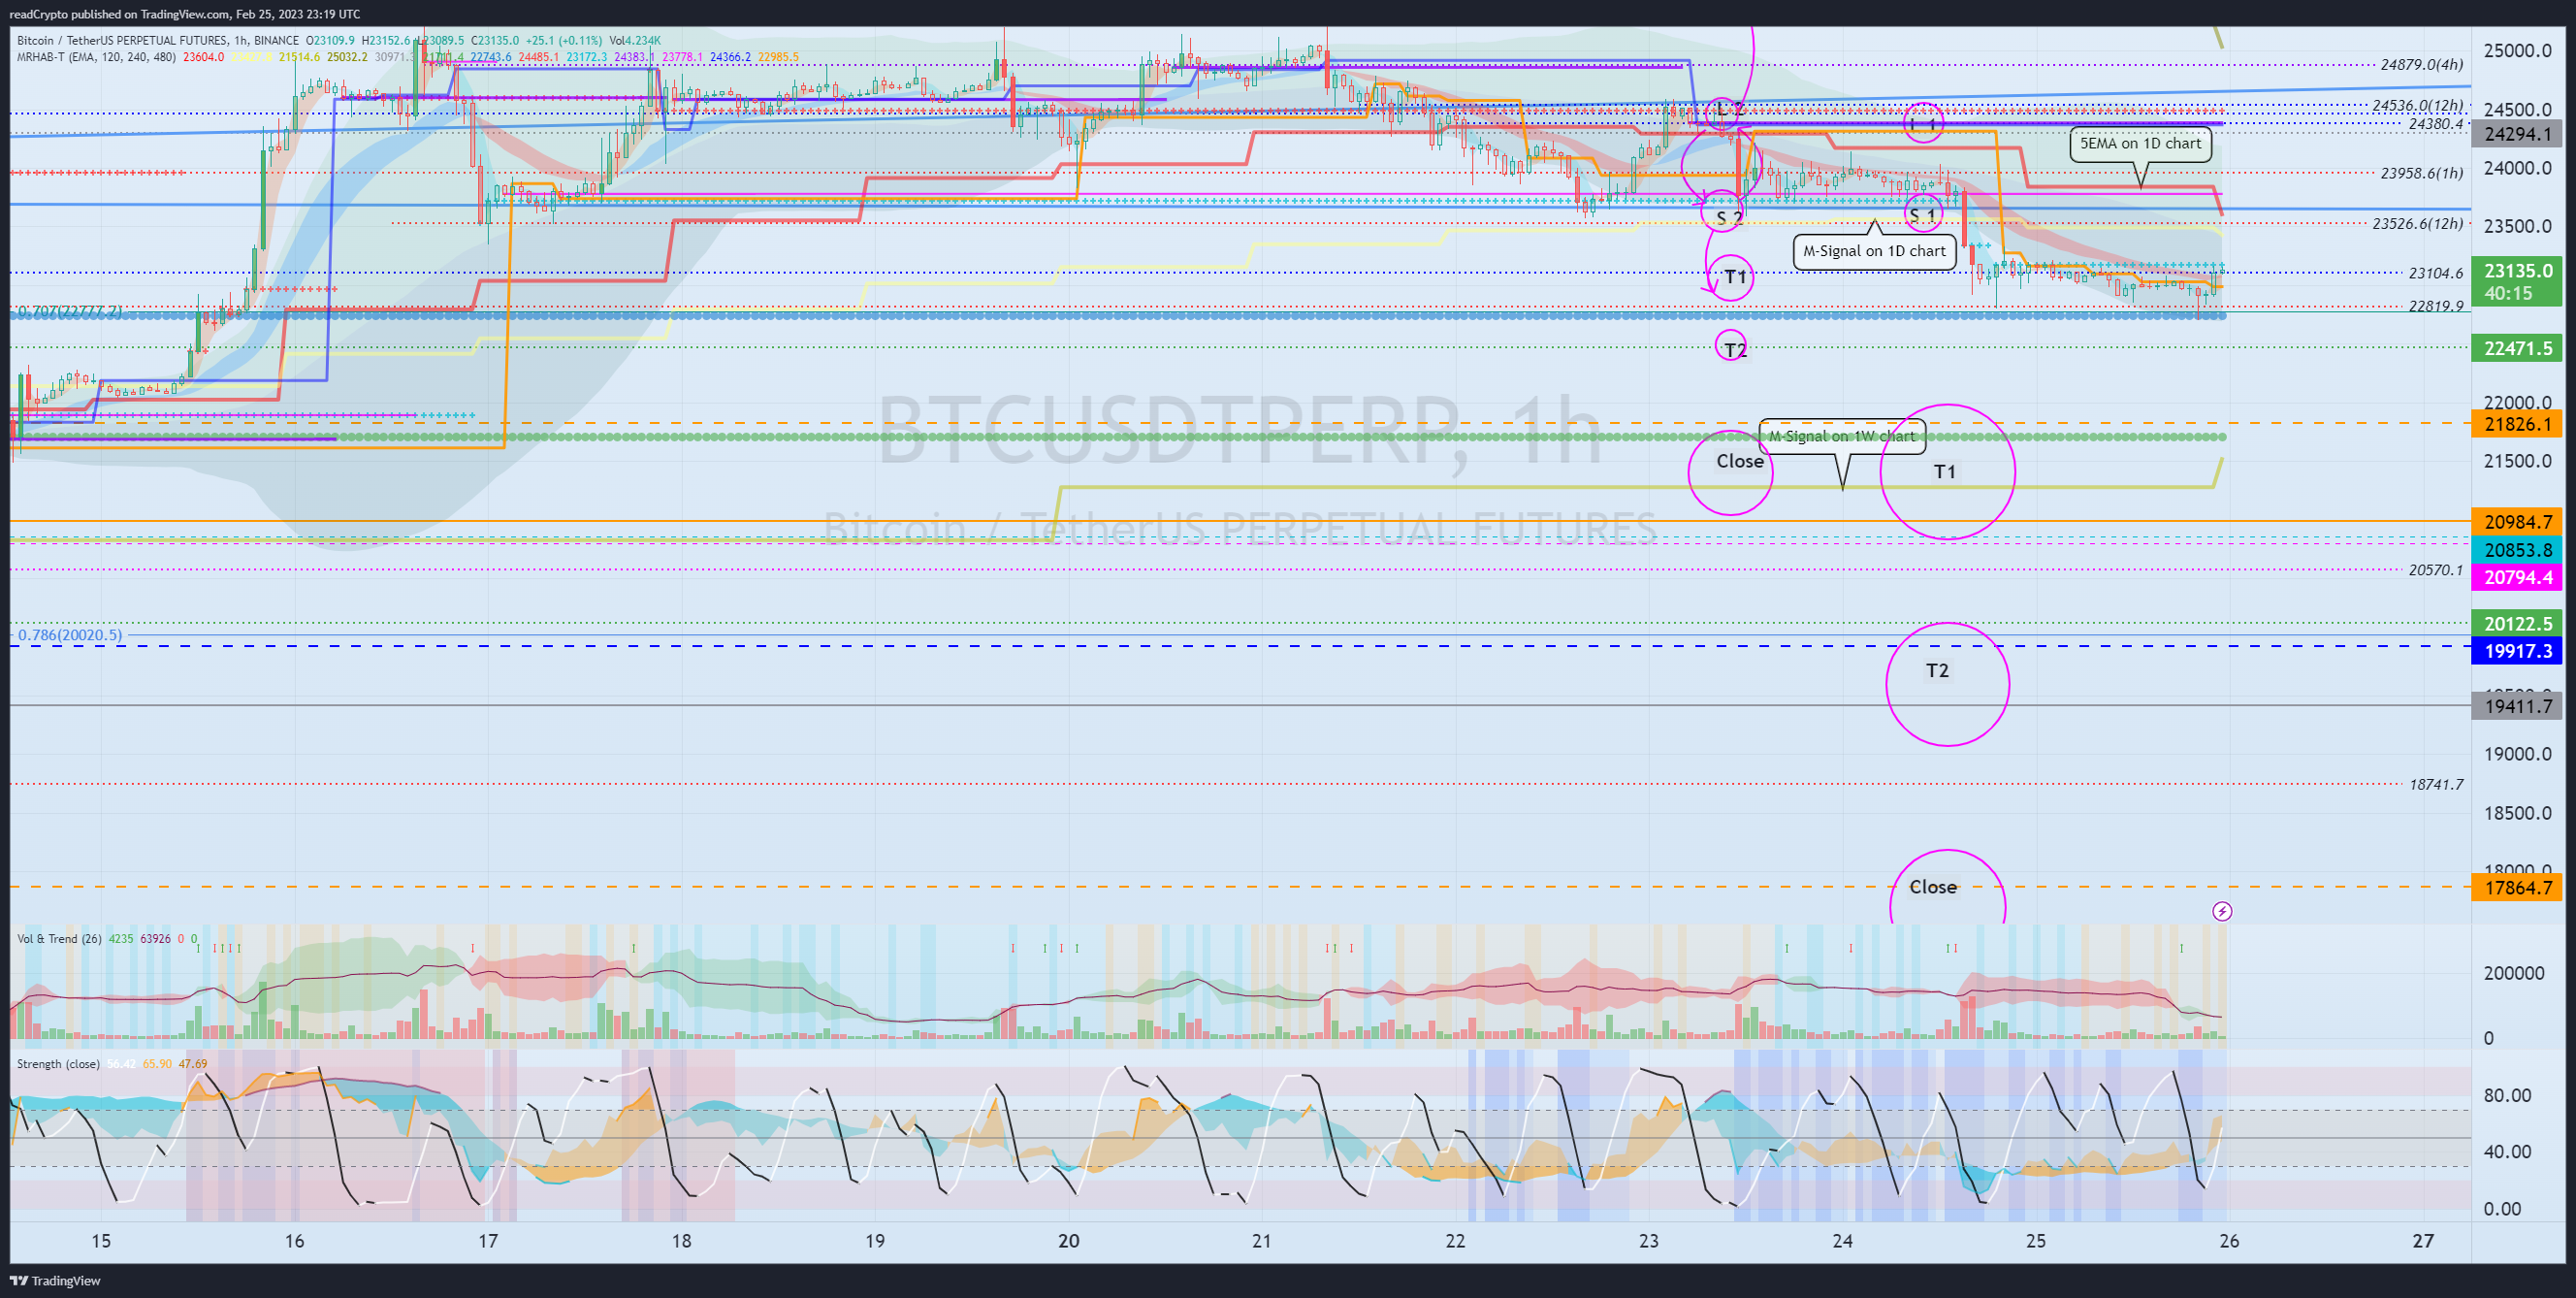Click date 19 on the time axis
2576x1298 pixels.
(875, 1241)
